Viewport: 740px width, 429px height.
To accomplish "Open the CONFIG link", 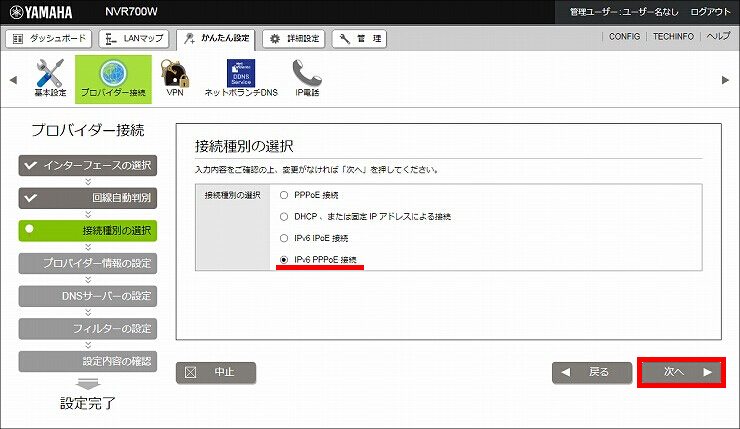I will (x=624, y=36).
